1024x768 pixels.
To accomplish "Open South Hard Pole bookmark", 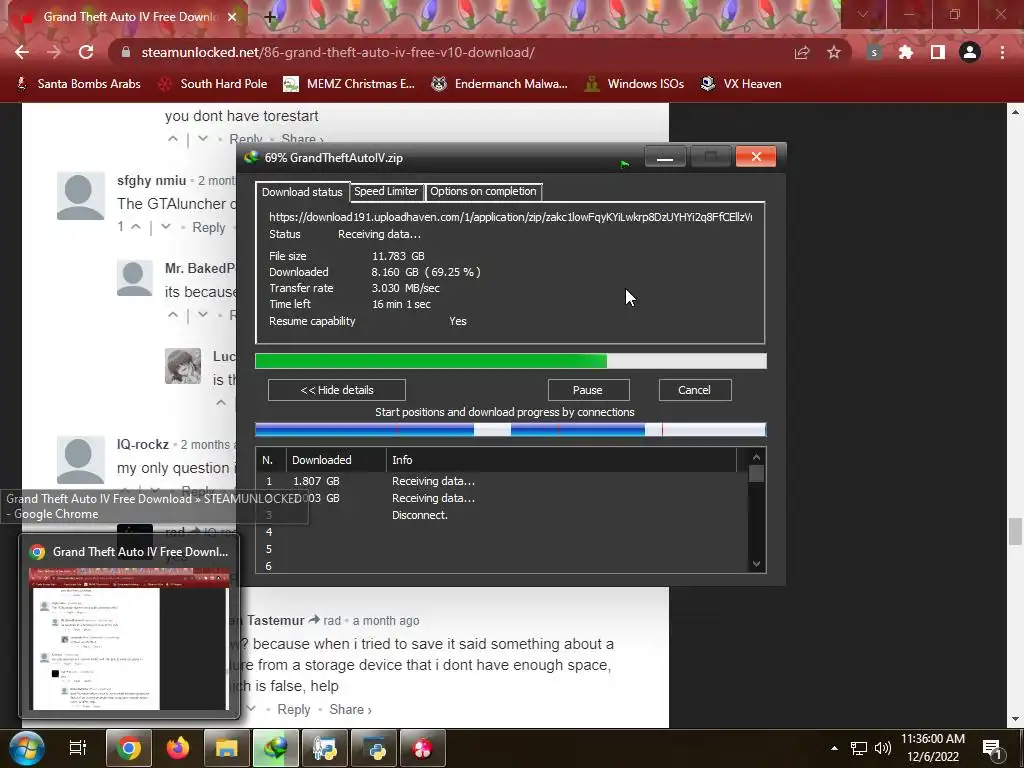I will (x=213, y=84).
